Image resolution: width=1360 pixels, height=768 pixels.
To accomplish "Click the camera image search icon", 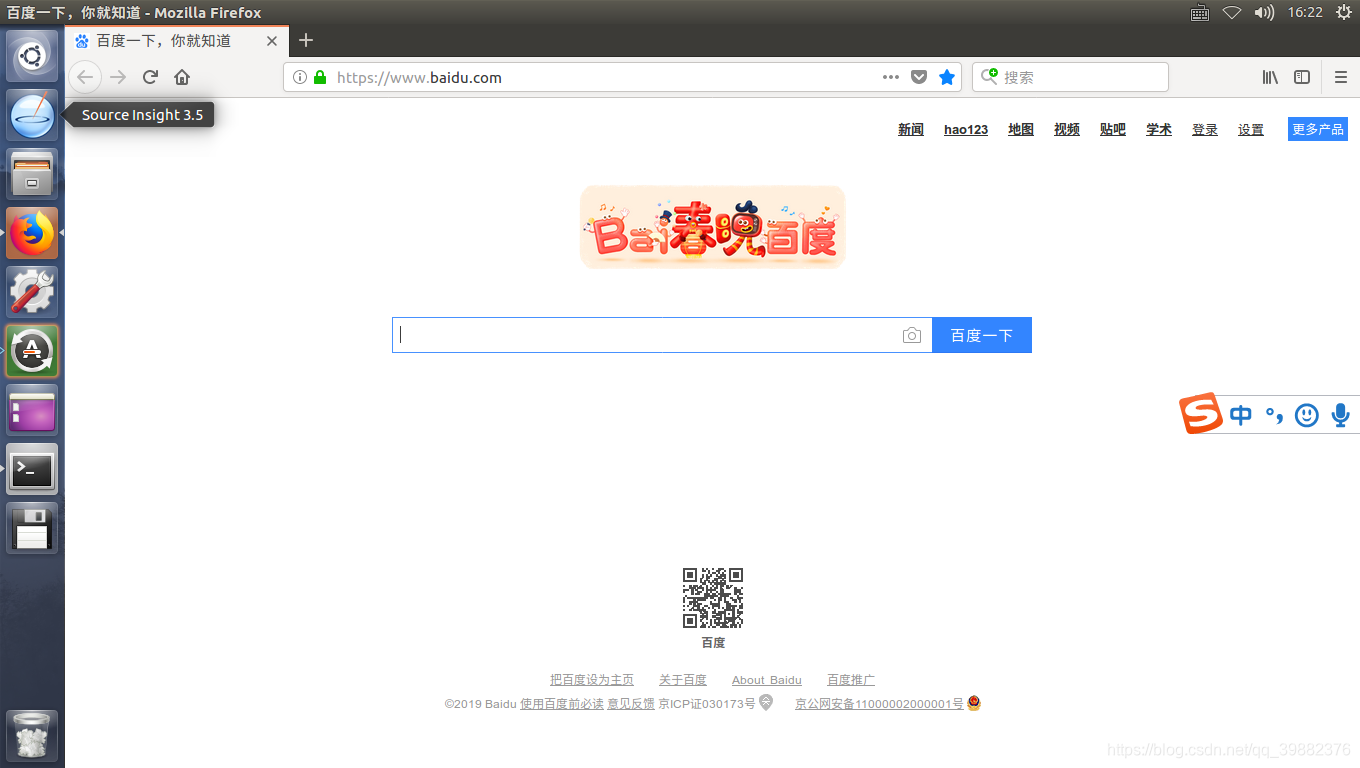I will tap(911, 336).
